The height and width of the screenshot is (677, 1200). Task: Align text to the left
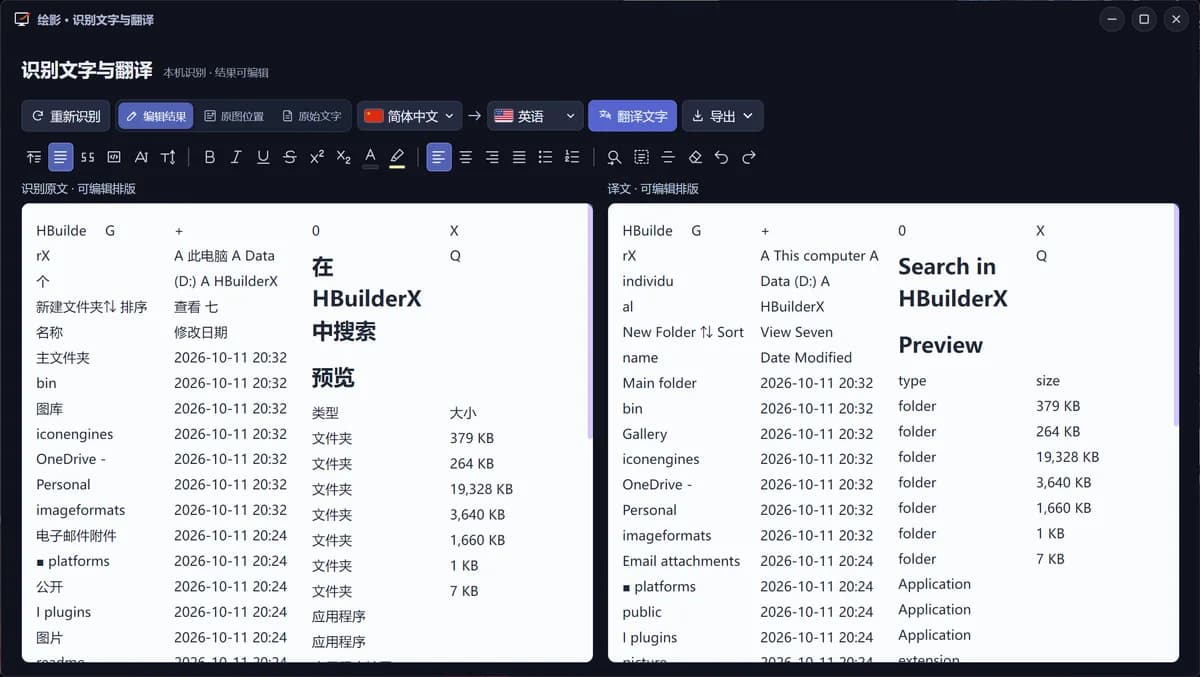pyautogui.click(x=439, y=157)
